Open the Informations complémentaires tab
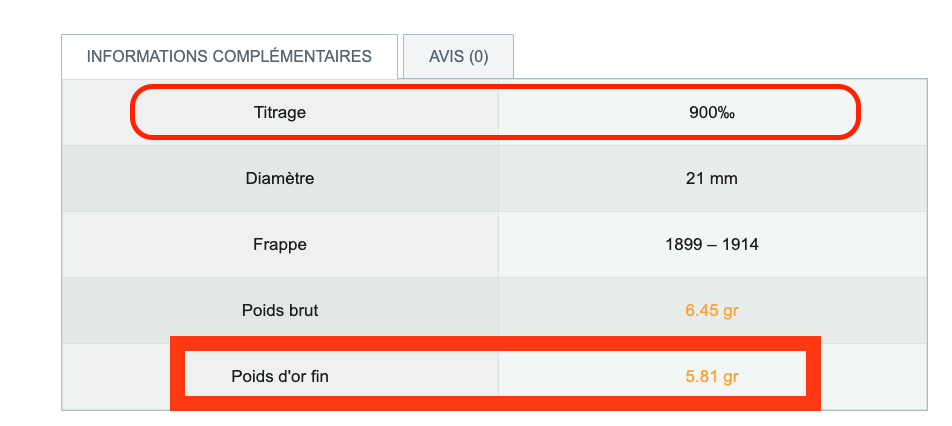Image resolution: width=952 pixels, height=426 pixels. [x=229, y=56]
